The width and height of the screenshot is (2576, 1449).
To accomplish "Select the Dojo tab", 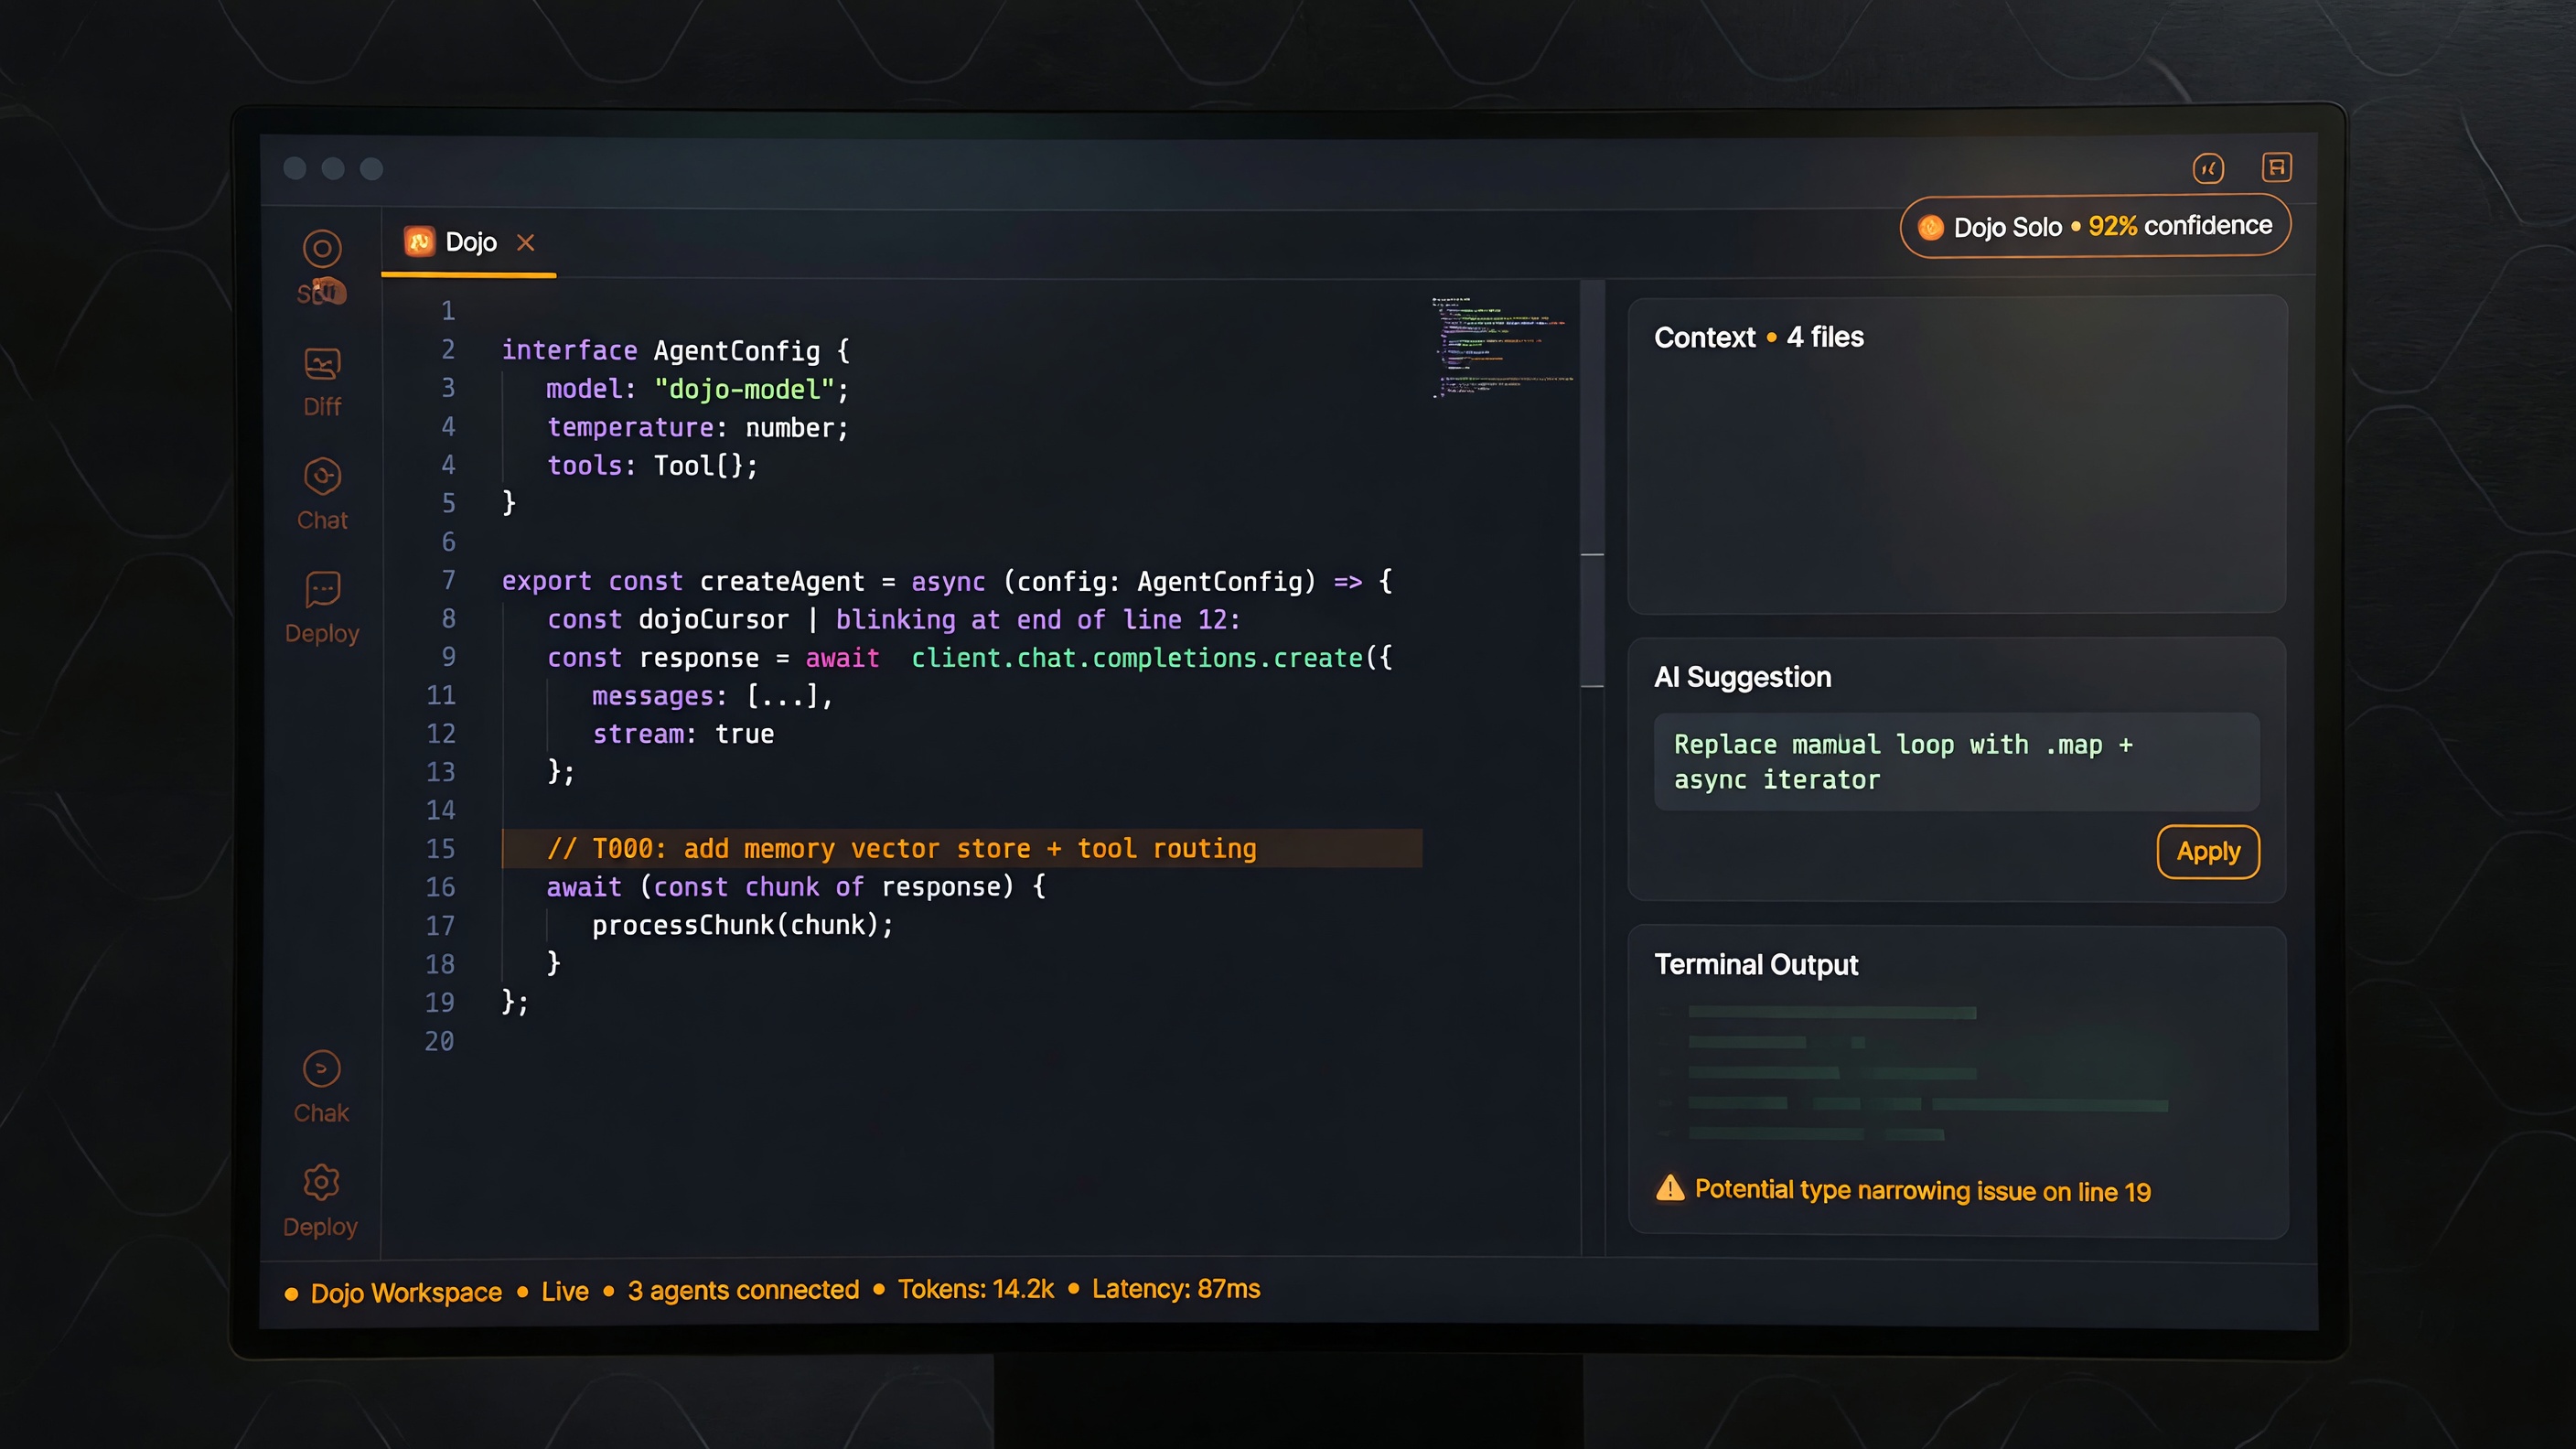I will [469, 242].
